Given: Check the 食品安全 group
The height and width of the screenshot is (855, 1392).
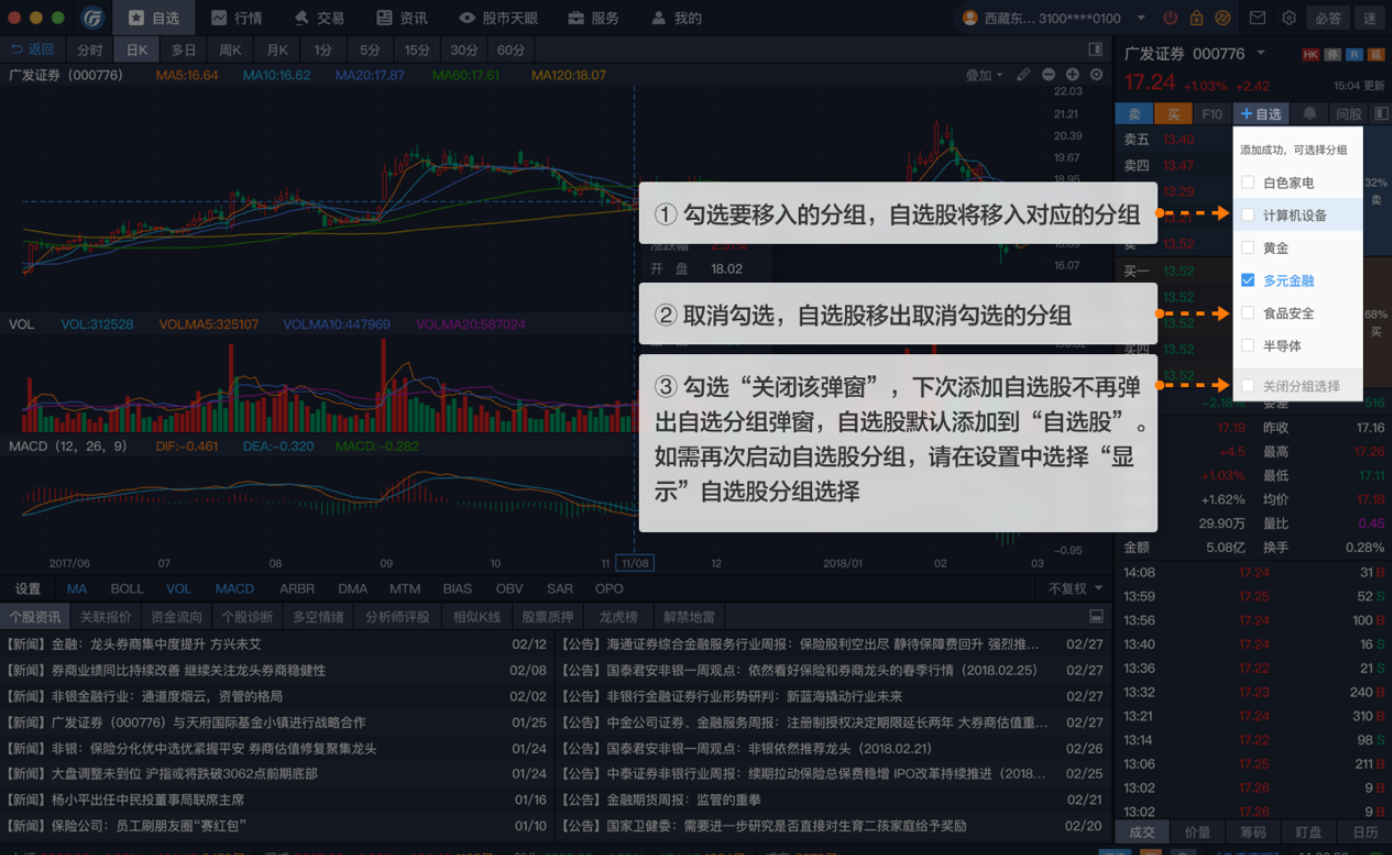Looking at the screenshot, I should pos(1247,313).
